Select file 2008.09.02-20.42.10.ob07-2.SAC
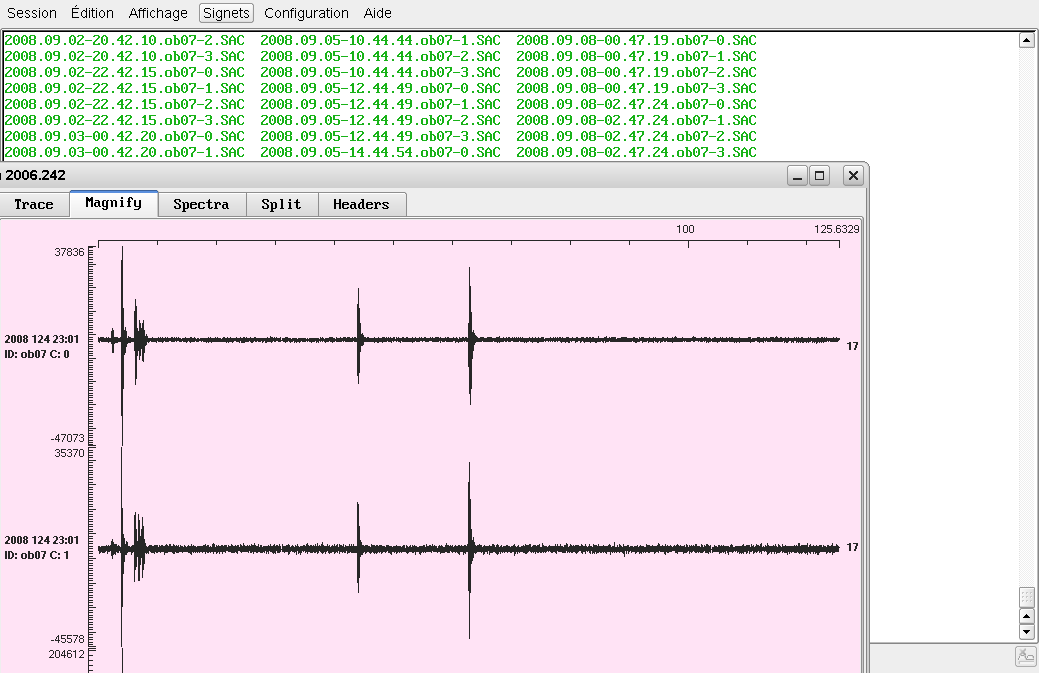 (x=124, y=40)
